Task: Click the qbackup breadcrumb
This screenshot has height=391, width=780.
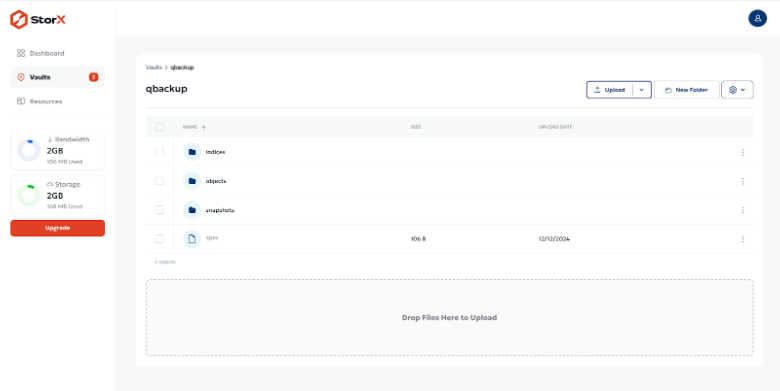Action: [x=182, y=67]
